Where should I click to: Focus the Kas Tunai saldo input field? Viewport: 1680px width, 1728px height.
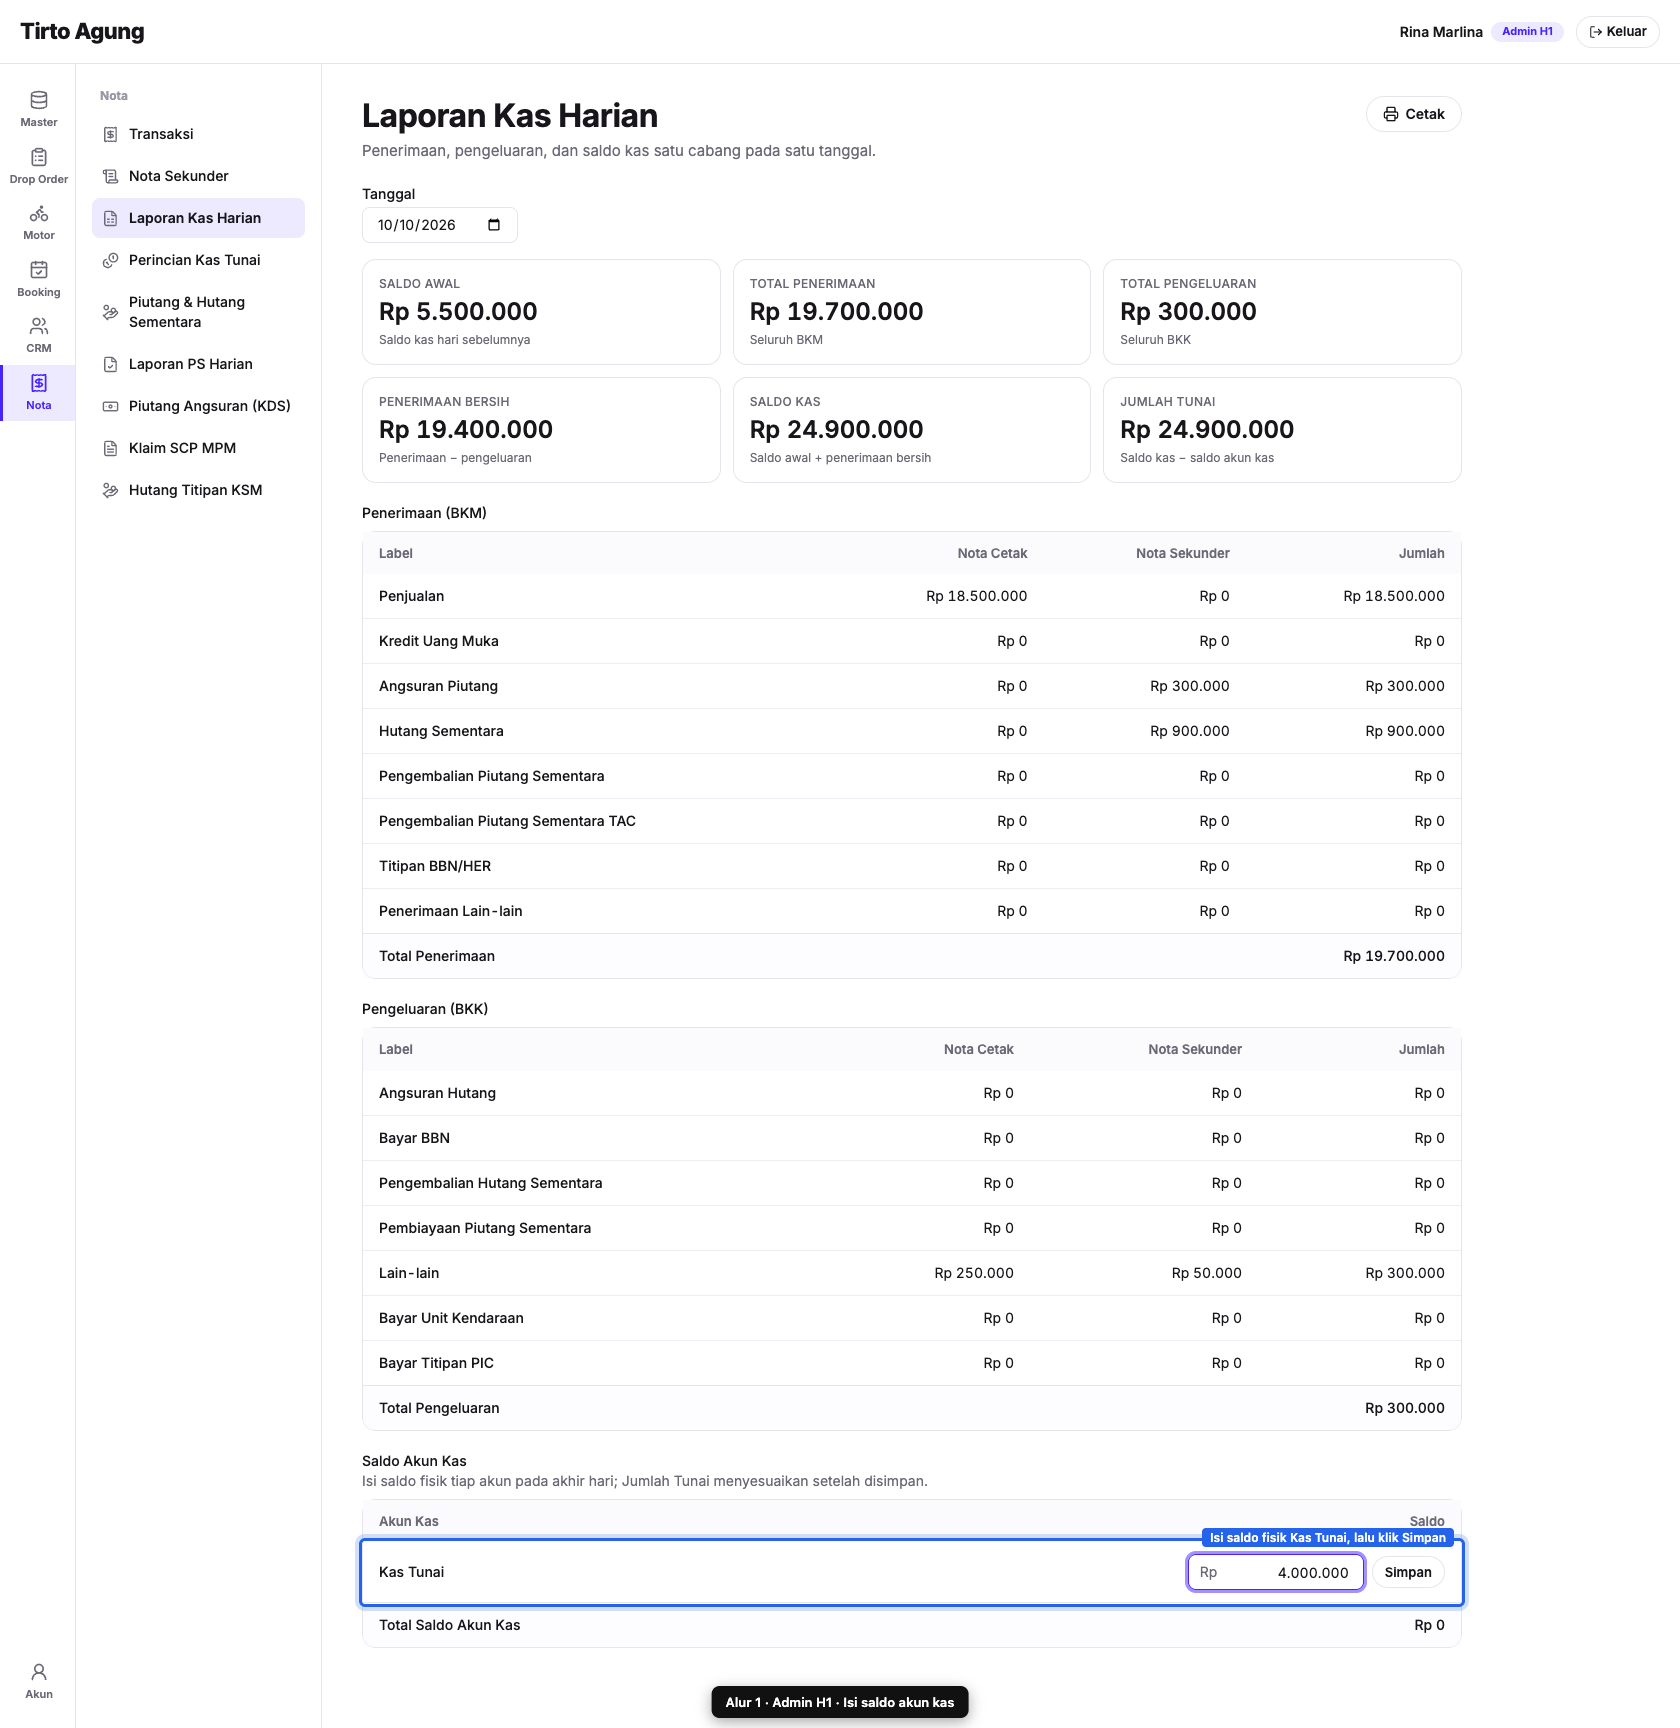(x=1275, y=1572)
